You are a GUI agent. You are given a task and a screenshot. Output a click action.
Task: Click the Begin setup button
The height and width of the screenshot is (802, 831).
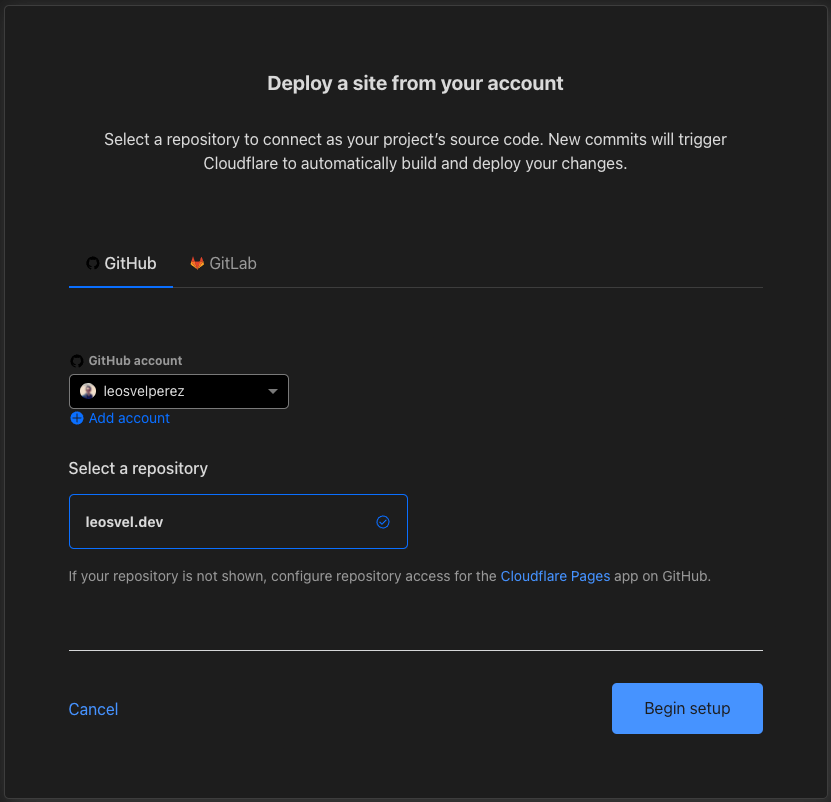coord(687,708)
